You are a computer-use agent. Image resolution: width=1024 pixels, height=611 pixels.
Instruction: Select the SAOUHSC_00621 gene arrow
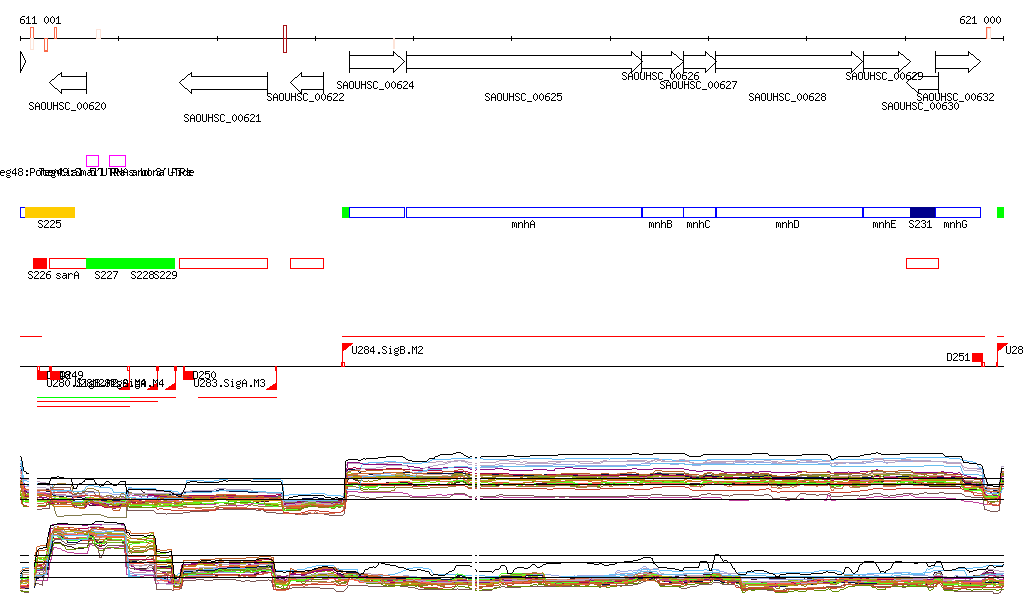tap(223, 83)
